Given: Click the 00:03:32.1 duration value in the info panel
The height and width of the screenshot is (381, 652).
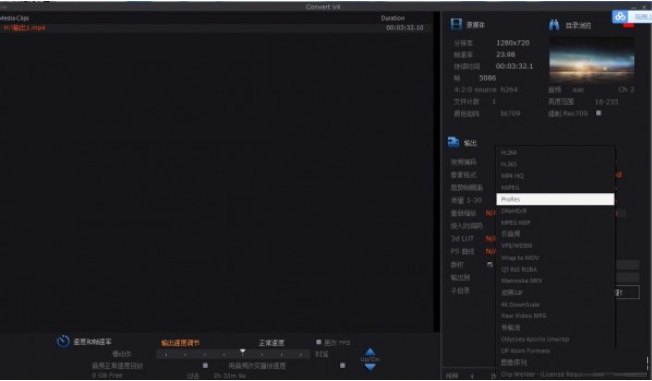Looking at the screenshot, I should tap(514, 66).
